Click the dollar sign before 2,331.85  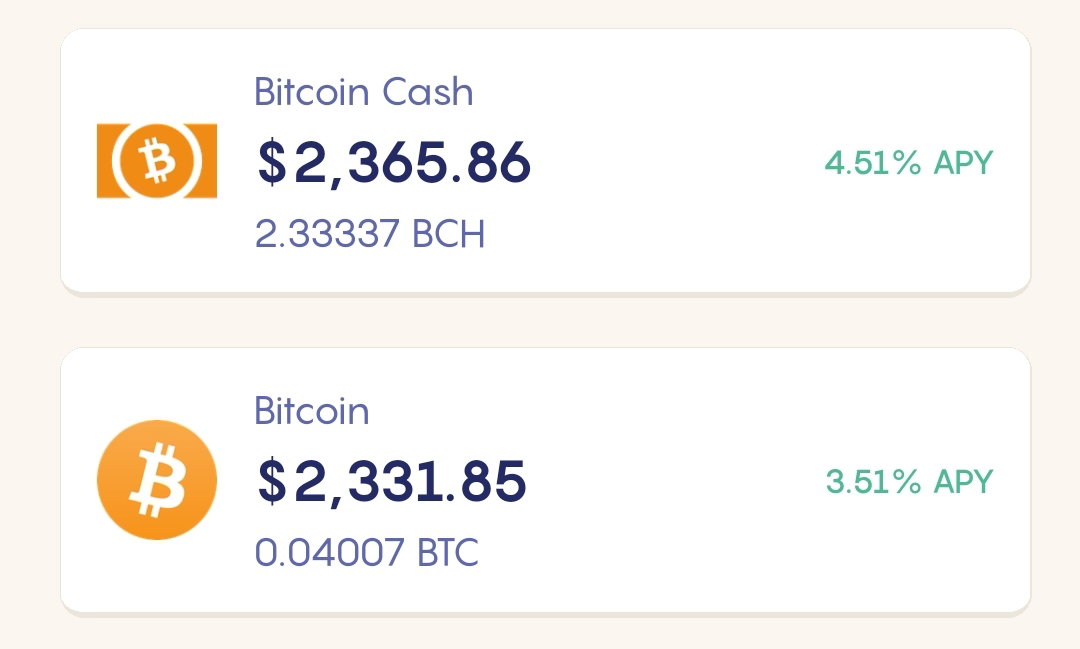272,482
